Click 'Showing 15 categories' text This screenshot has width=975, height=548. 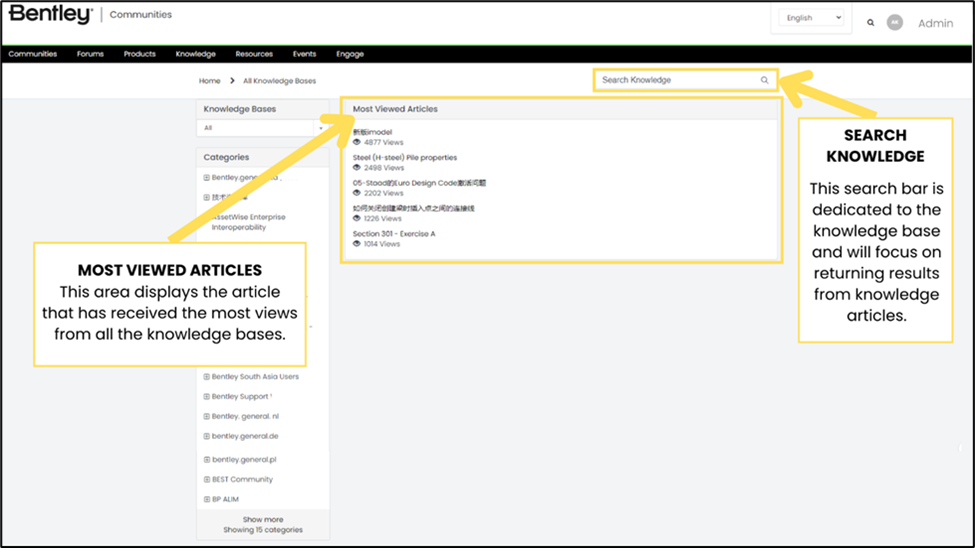pos(263,530)
